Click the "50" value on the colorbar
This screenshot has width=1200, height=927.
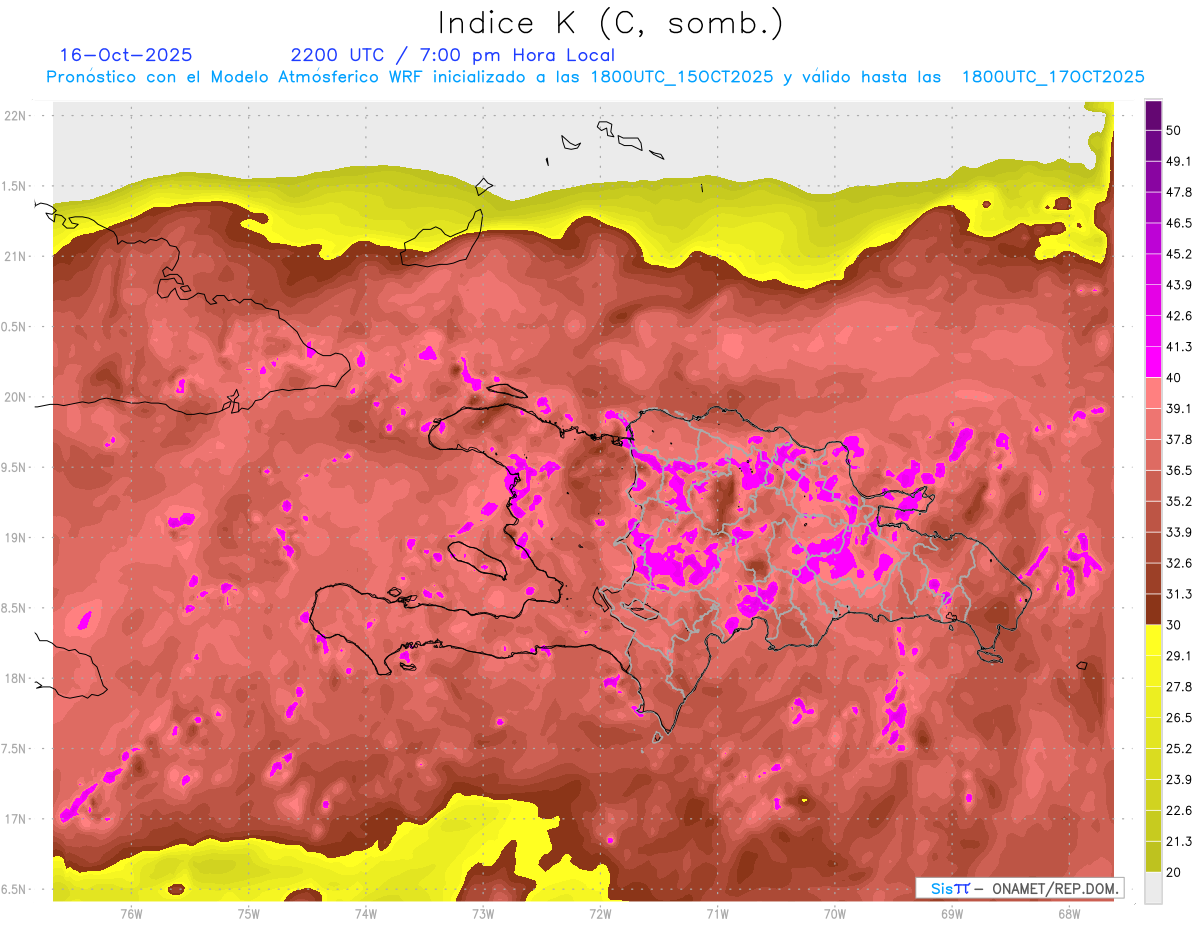coord(1174,130)
